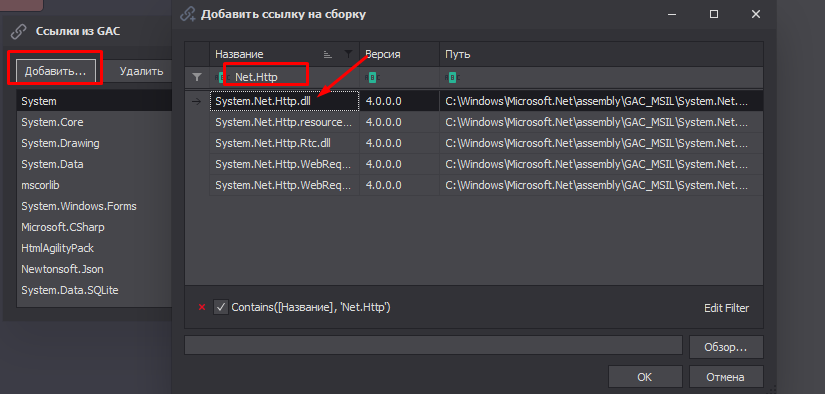This screenshot has width=825, height=394.
Task: Select HtmlAgilityPack reference
Action: [94, 248]
